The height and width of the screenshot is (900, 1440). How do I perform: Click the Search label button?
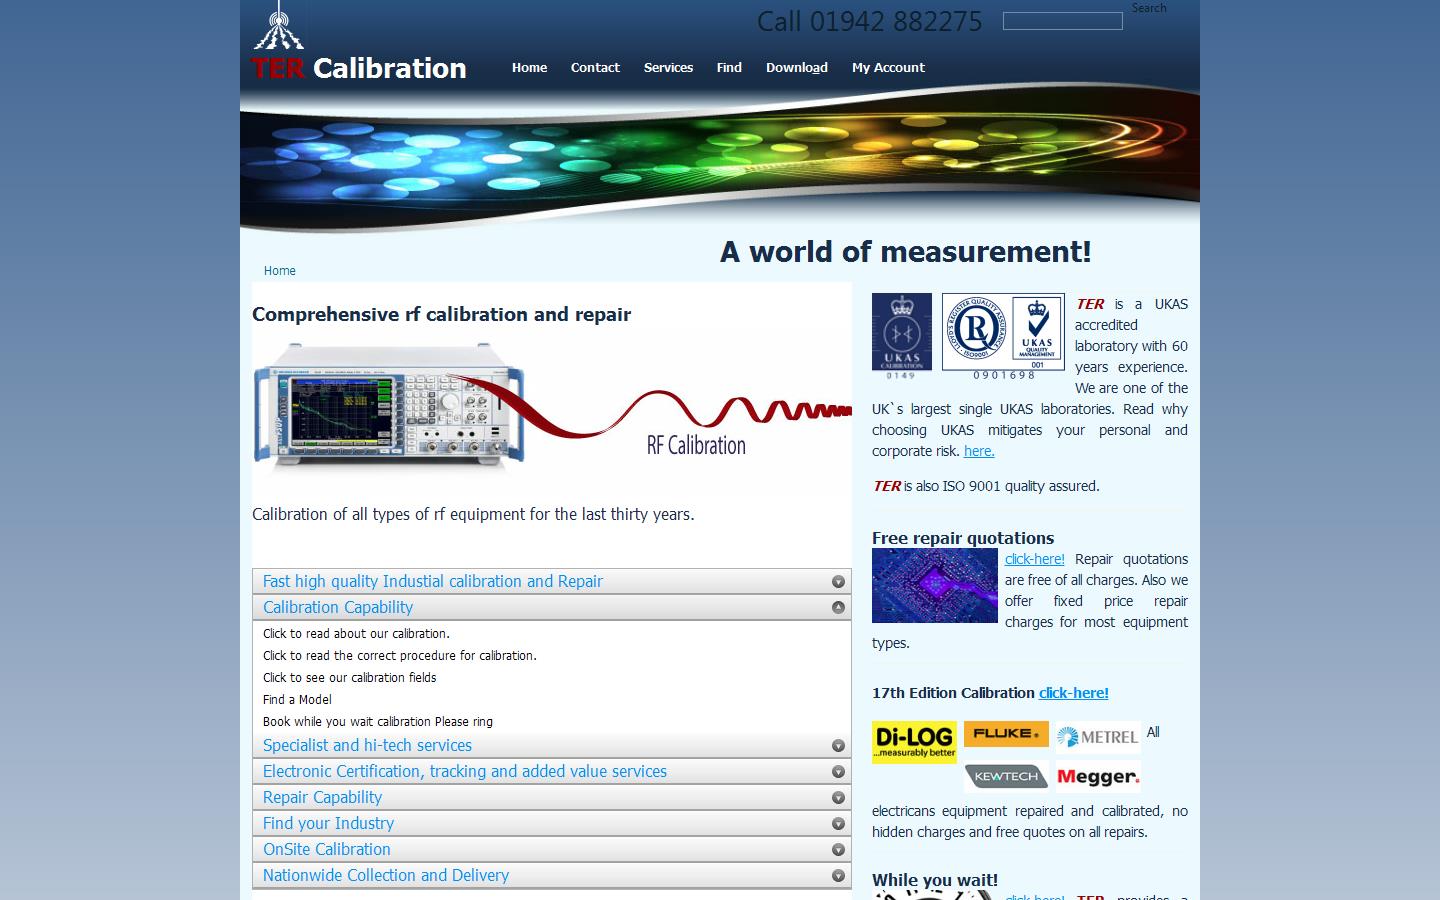[1149, 8]
